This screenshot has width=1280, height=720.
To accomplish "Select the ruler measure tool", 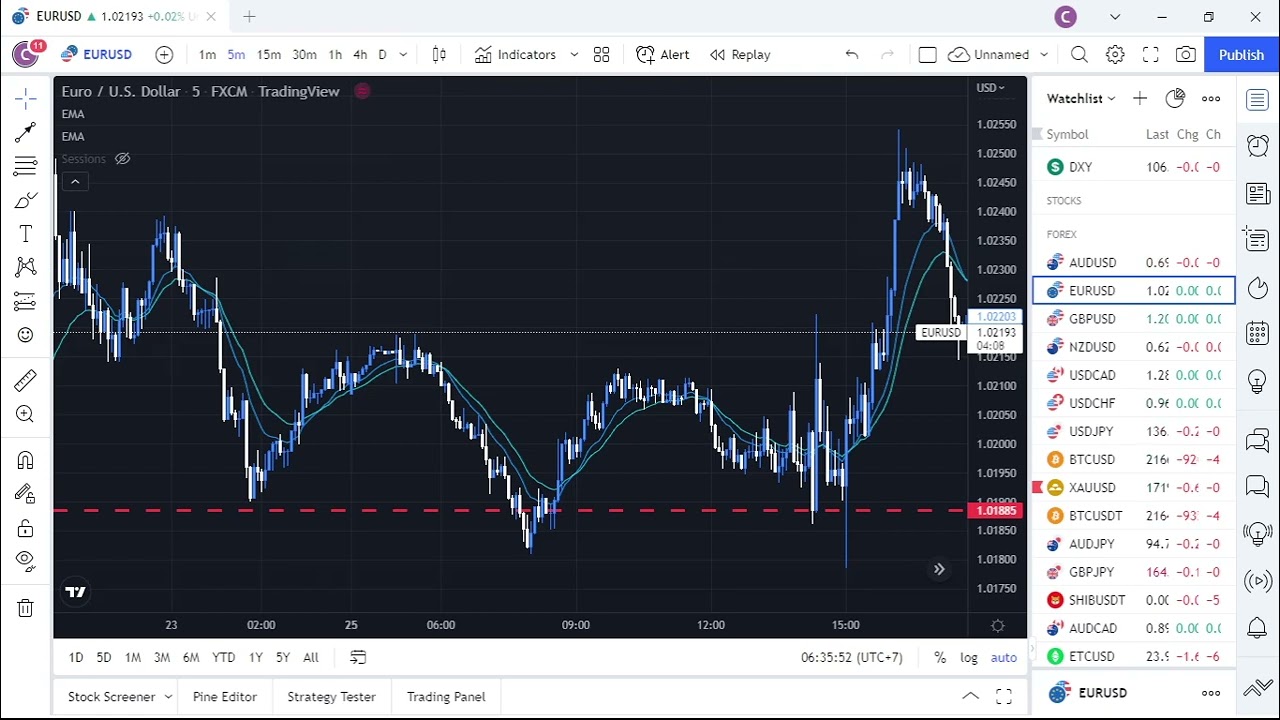I will 26,380.
